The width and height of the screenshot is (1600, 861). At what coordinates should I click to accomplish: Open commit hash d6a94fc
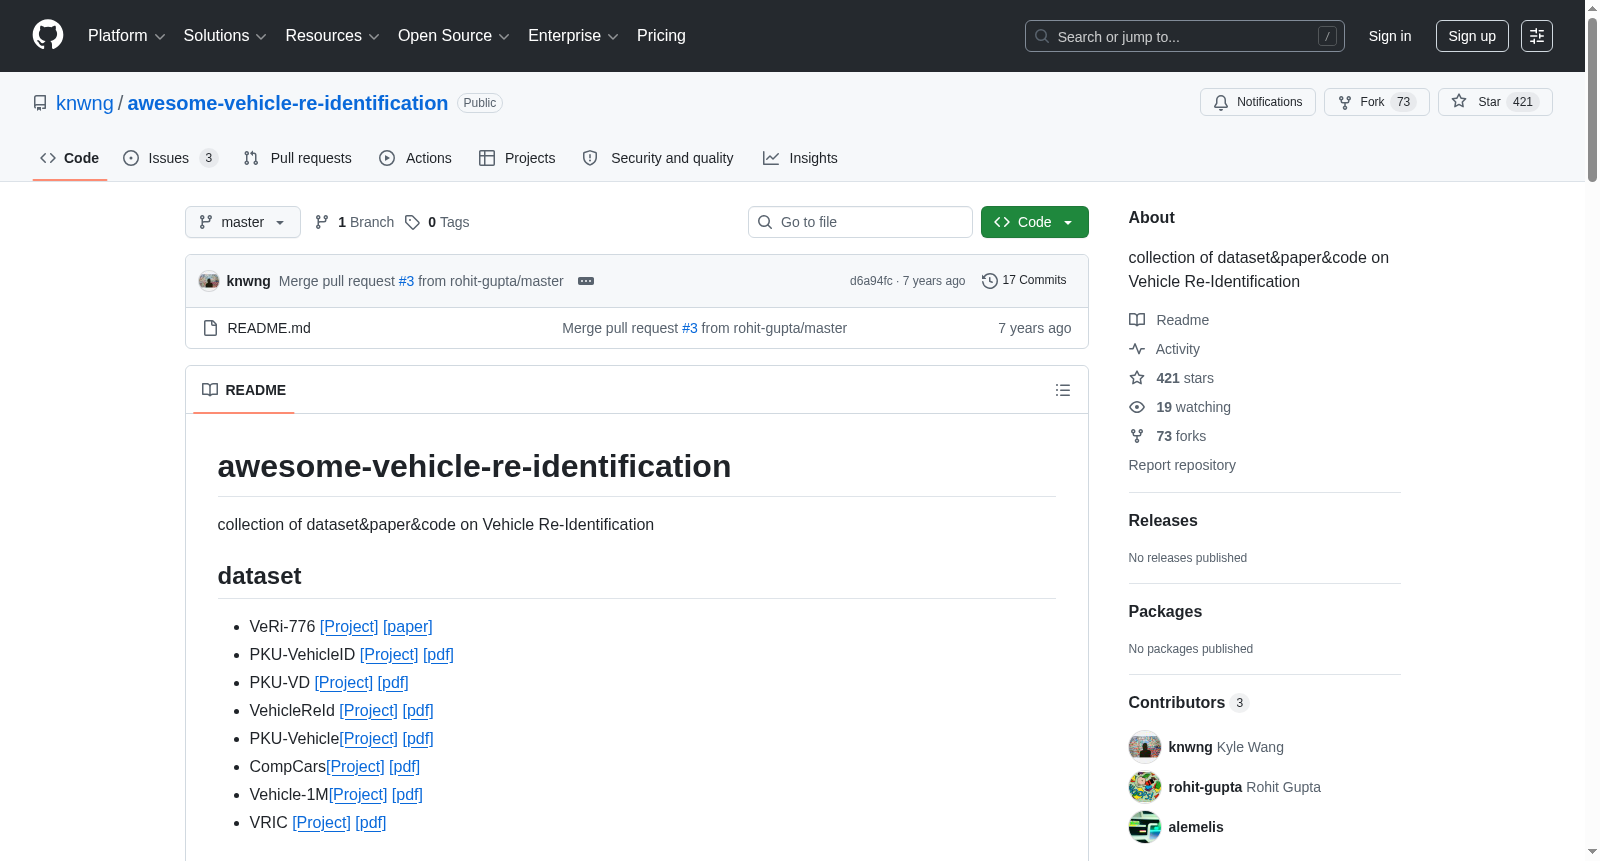tap(871, 281)
